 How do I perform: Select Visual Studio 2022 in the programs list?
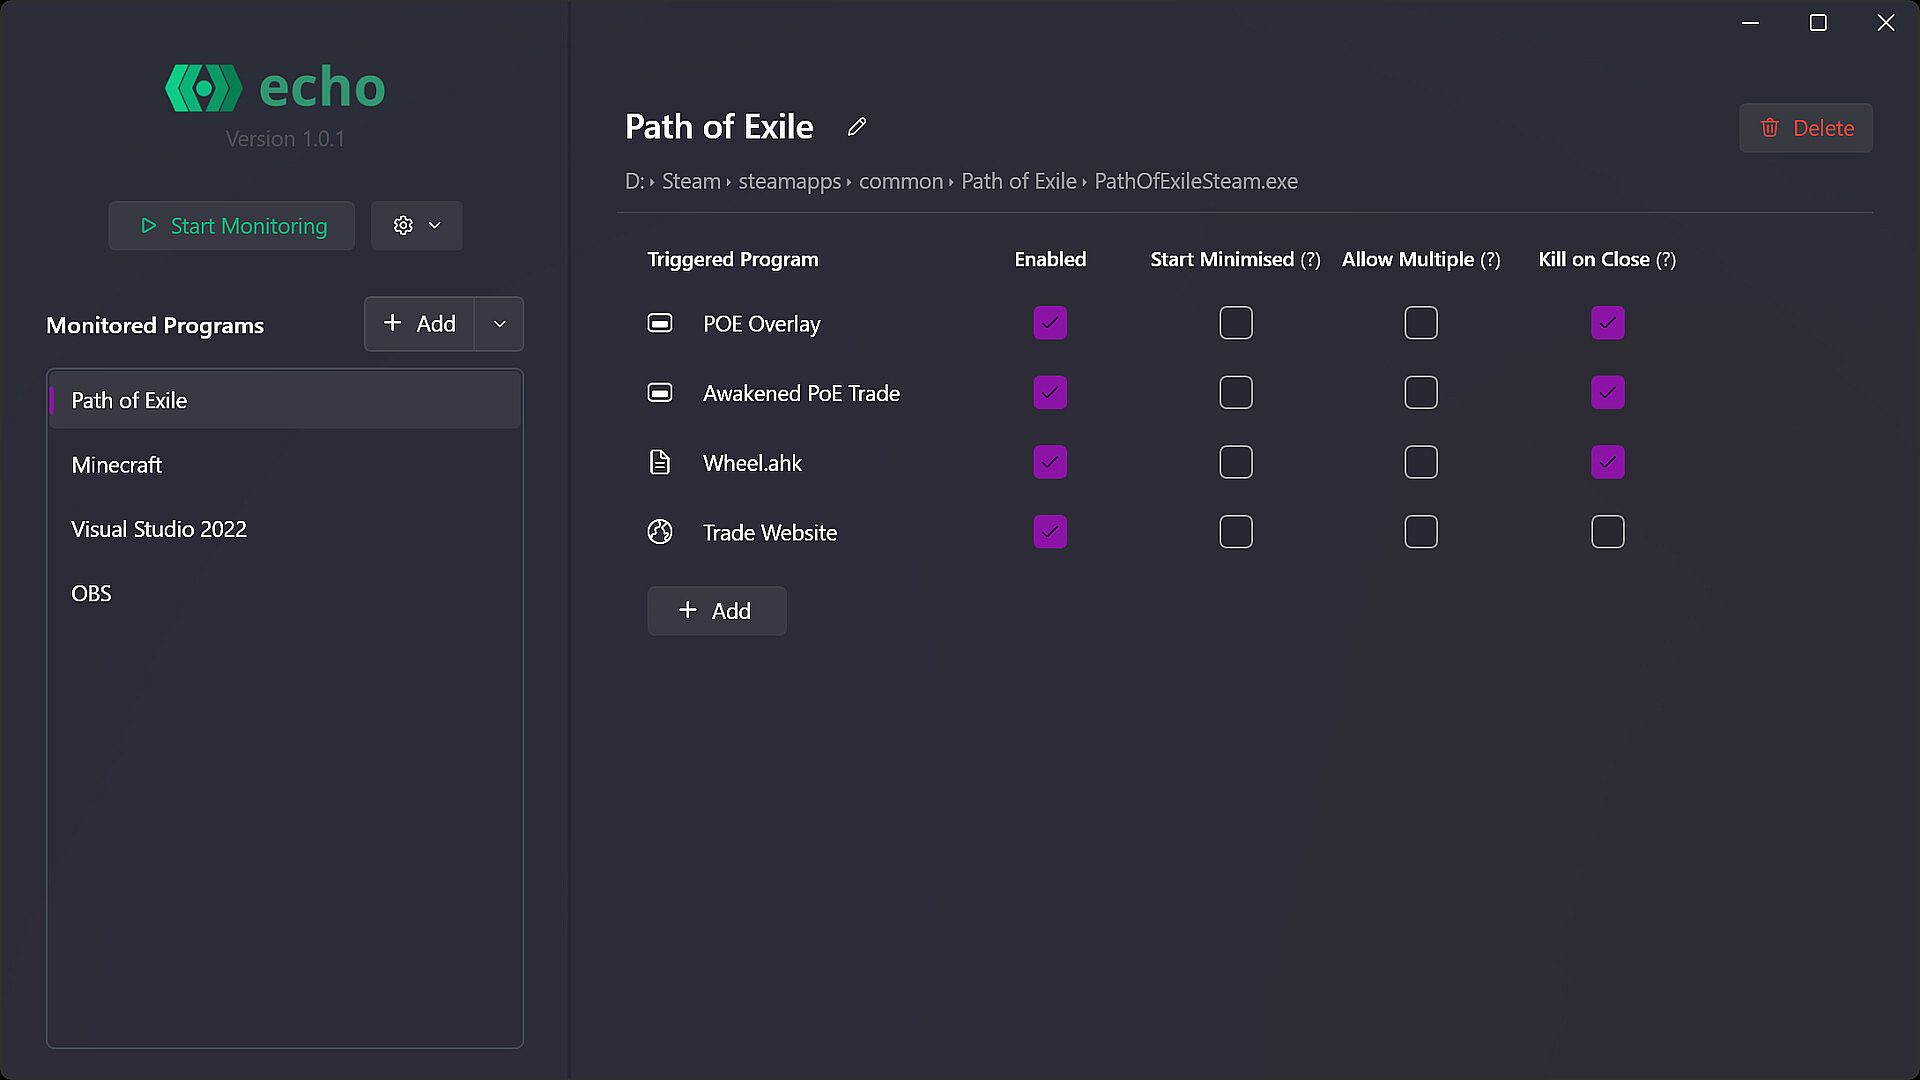point(159,529)
